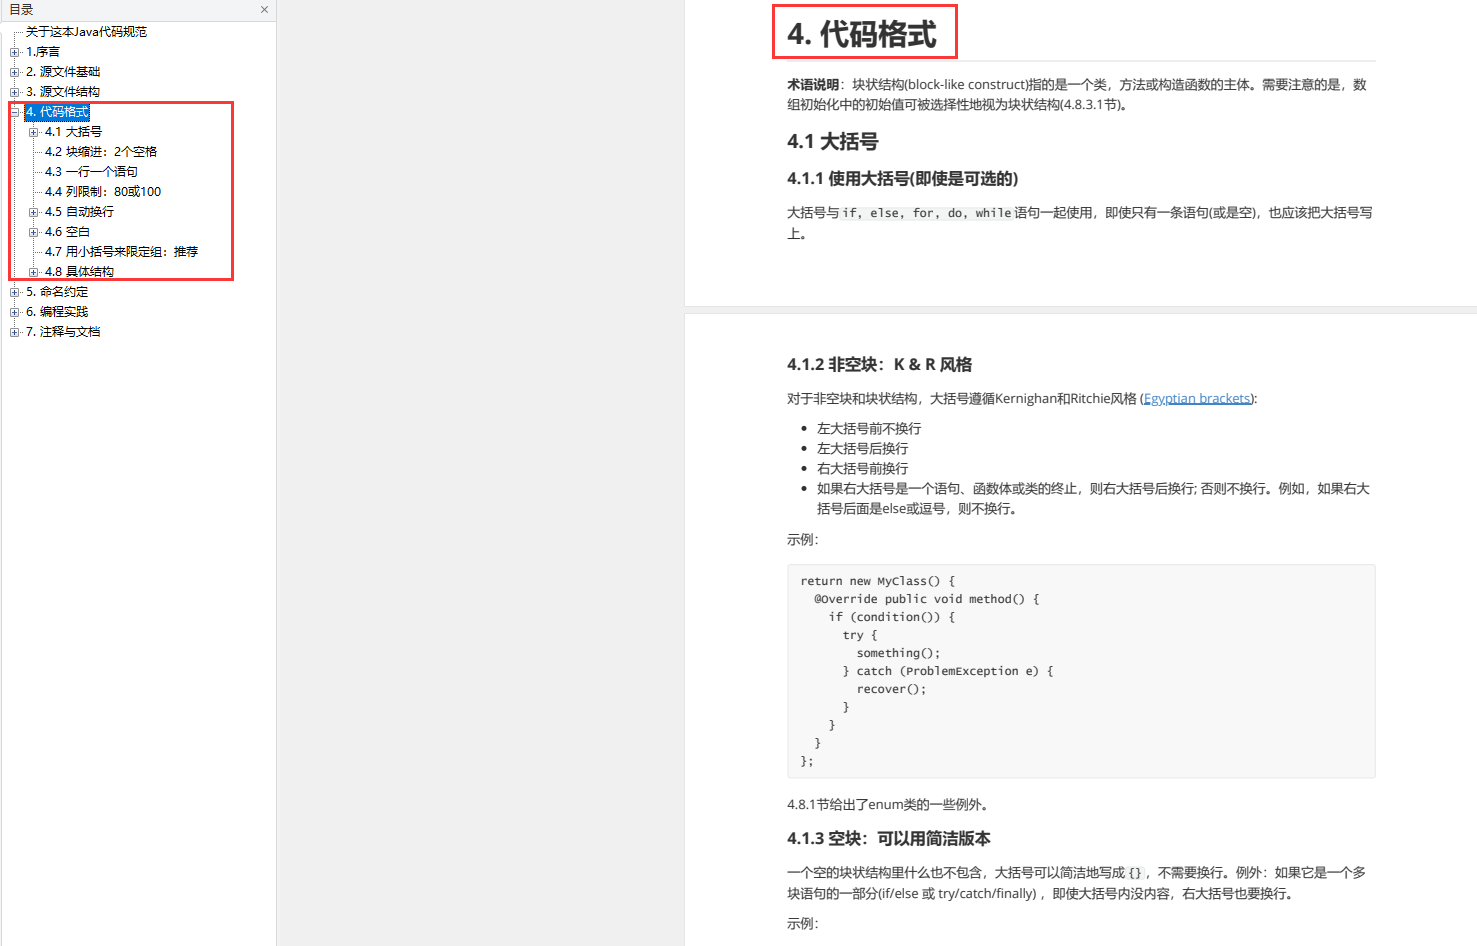Click bullet item 右大括号前换行
This screenshot has width=1477, height=946.
point(863,469)
